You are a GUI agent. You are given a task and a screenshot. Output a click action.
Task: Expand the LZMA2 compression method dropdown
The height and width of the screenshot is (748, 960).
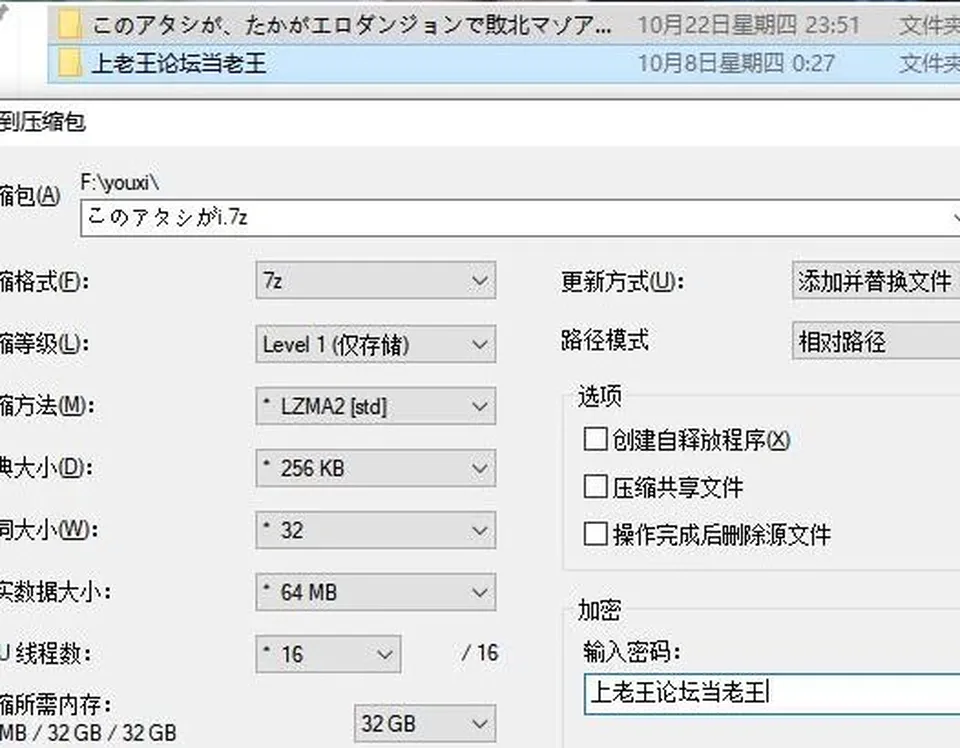click(375, 406)
